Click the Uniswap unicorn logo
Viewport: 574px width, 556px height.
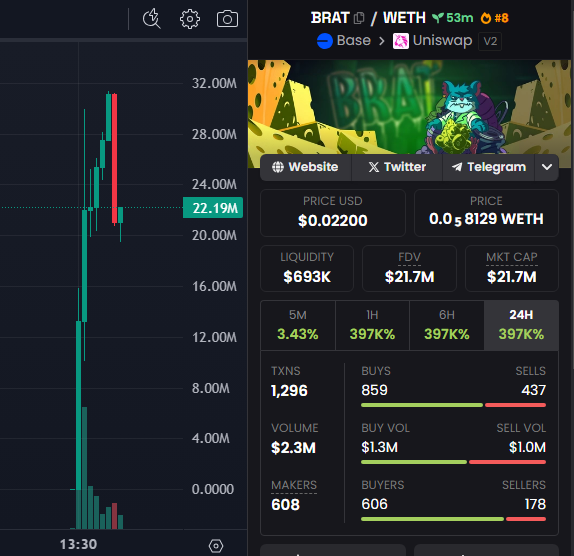click(x=401, y=41)
